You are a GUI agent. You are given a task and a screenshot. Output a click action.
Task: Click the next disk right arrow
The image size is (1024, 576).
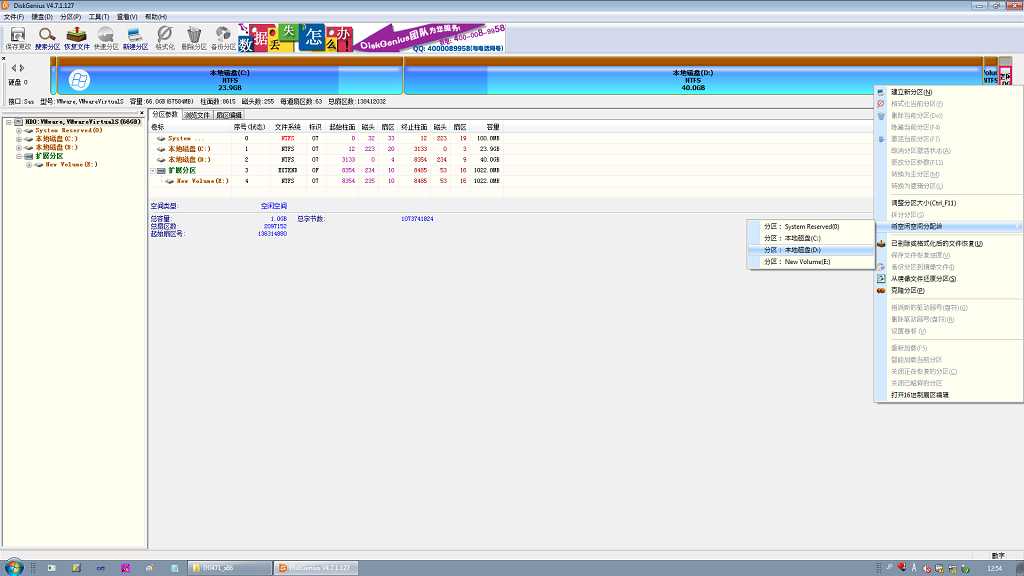[22, 68]
